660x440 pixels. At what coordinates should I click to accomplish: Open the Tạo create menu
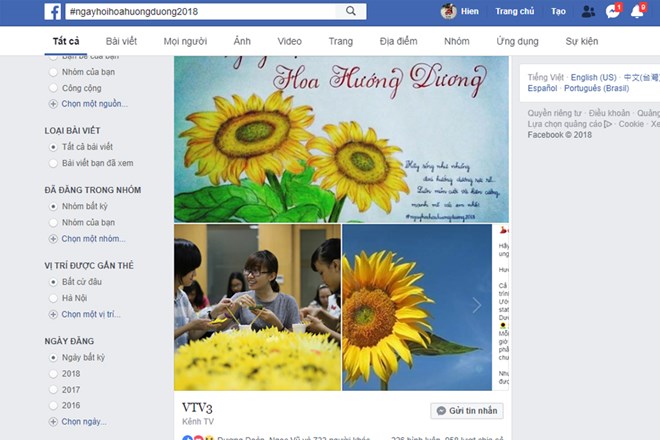[x=558, y=11]
